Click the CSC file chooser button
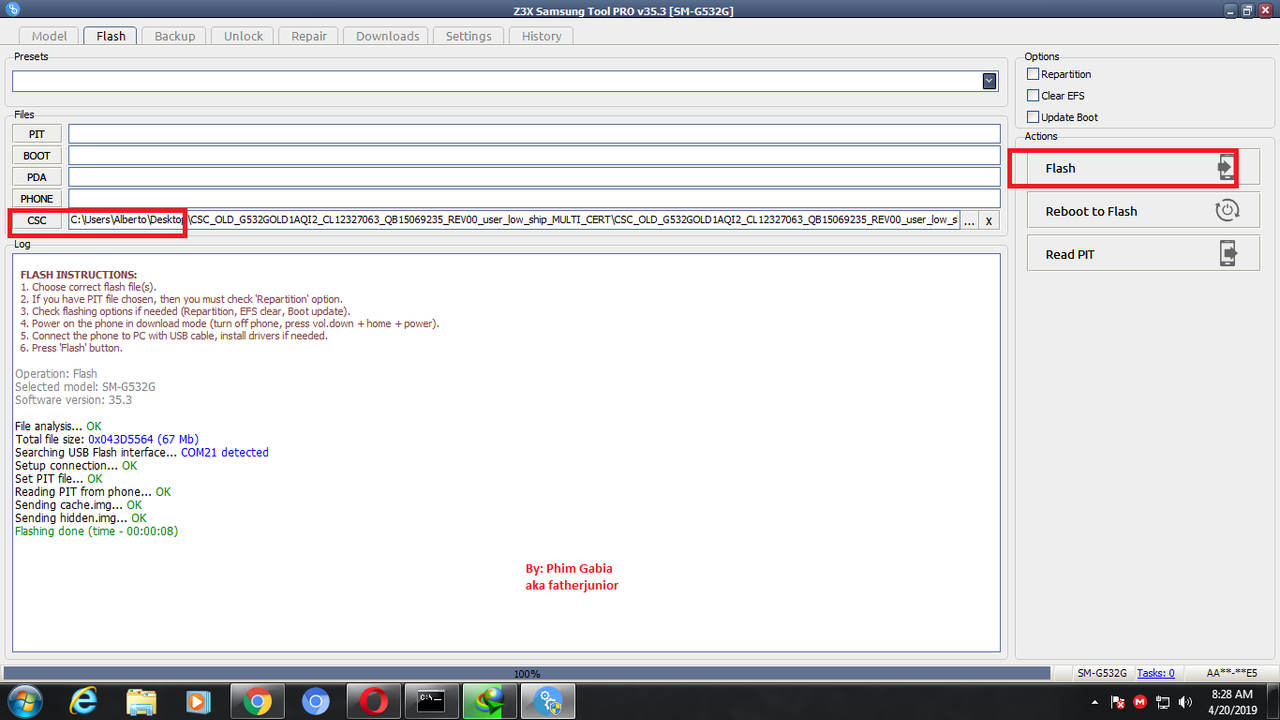 [x=36, y=220]
